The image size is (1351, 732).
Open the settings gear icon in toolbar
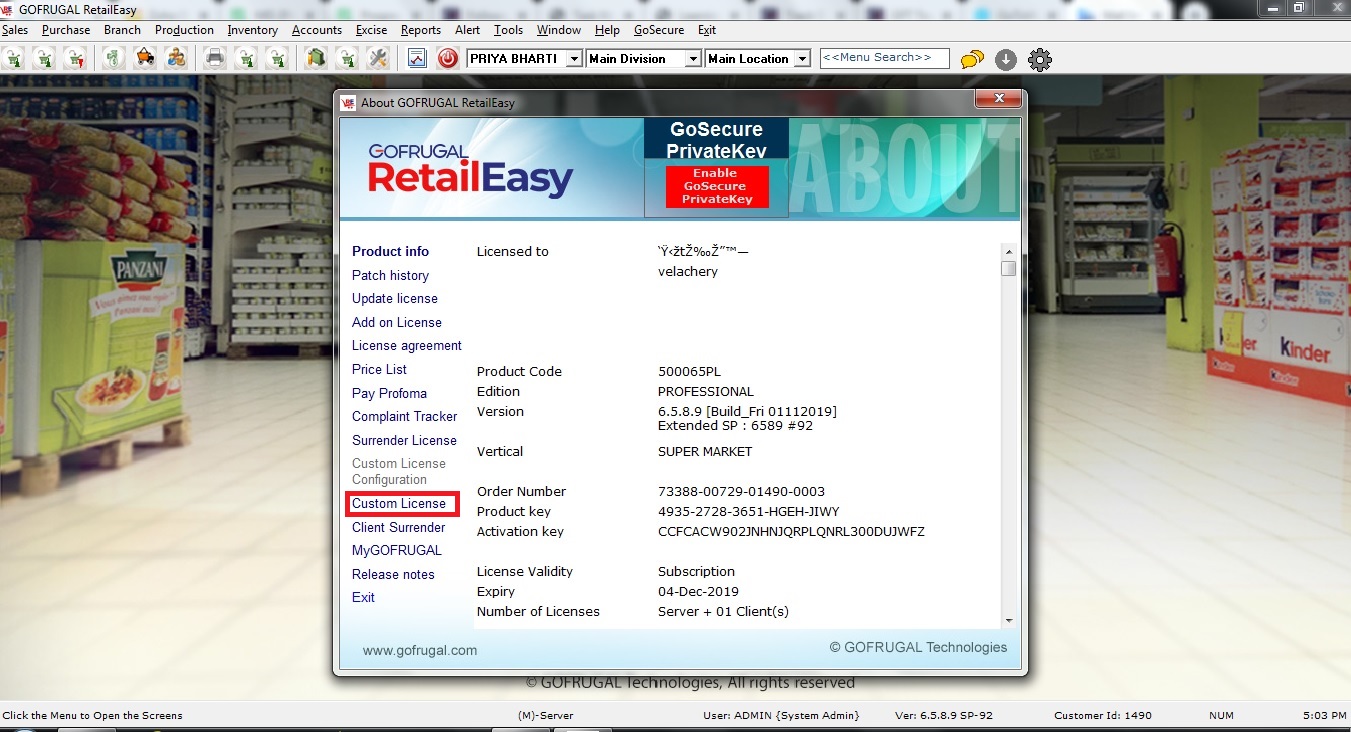click(x=1040, y=59)
